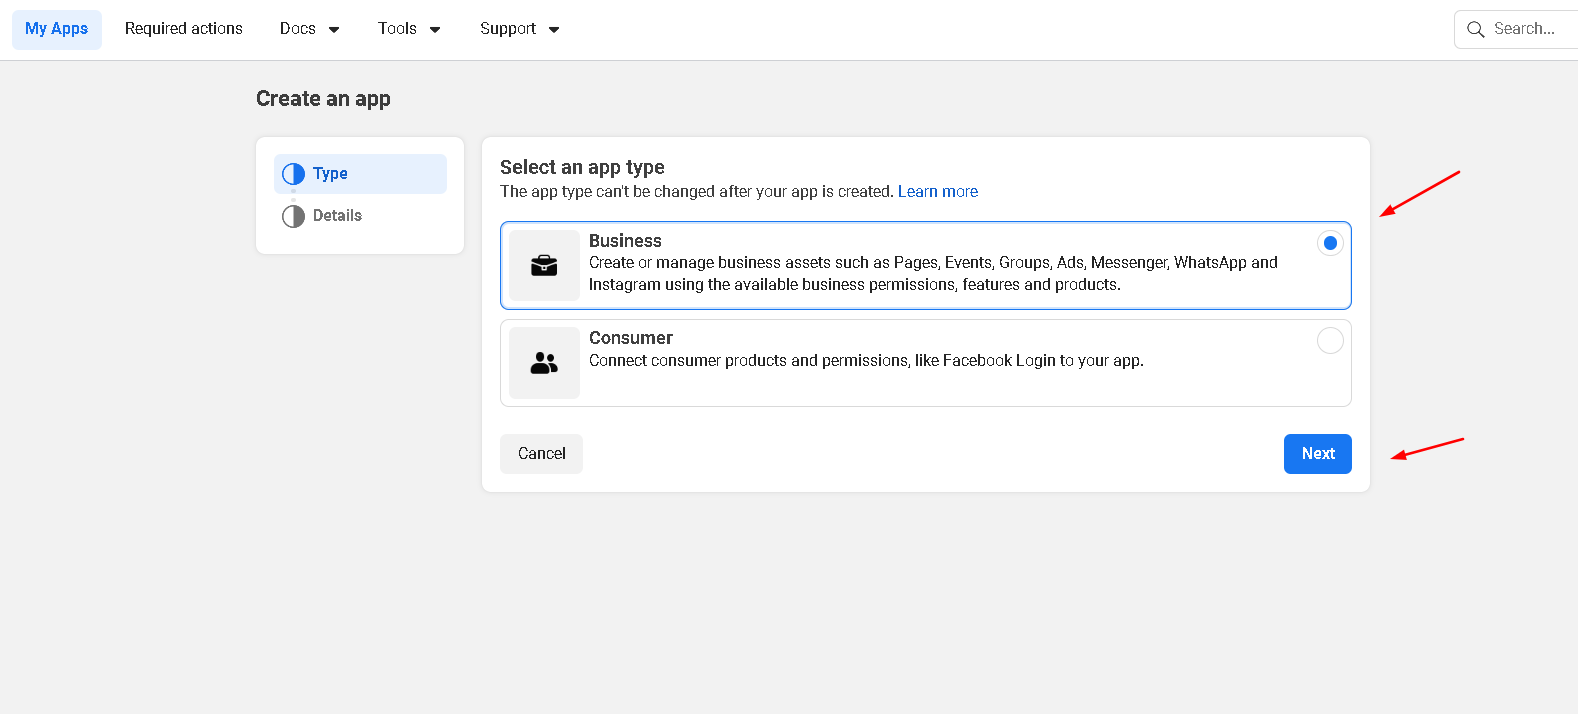The image size is (1578, 714).
Task: Go to My Apps tab
Action: pyautogui.click(x=57, y=29)
